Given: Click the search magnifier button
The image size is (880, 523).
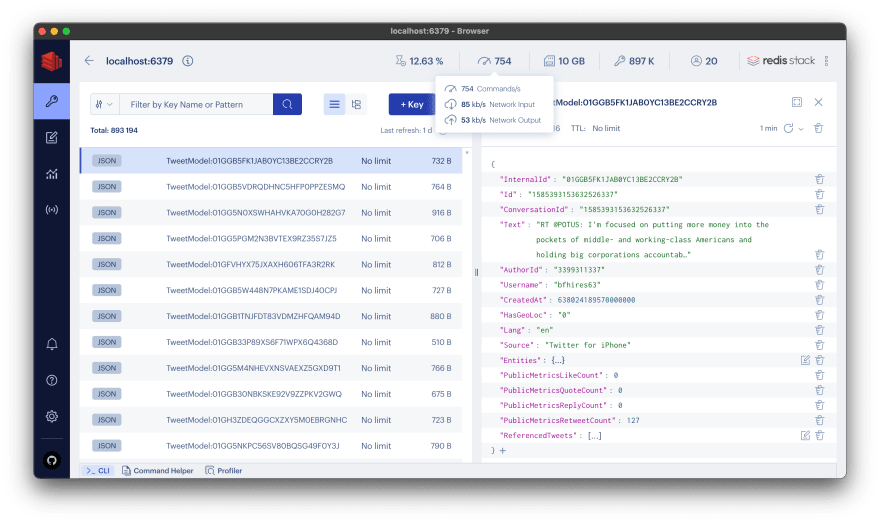Looking at the screenshot, I should [x=287, y=104].
